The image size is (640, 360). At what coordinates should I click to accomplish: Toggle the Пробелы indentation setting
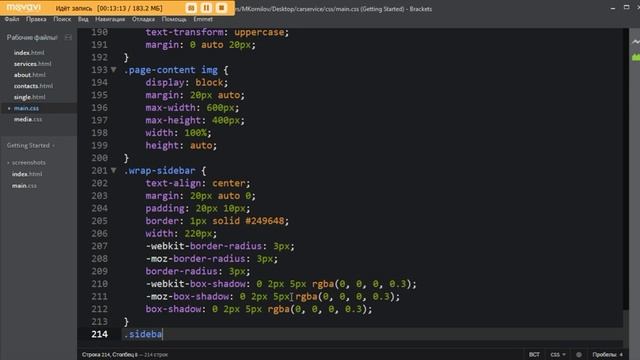click(604, 355)
